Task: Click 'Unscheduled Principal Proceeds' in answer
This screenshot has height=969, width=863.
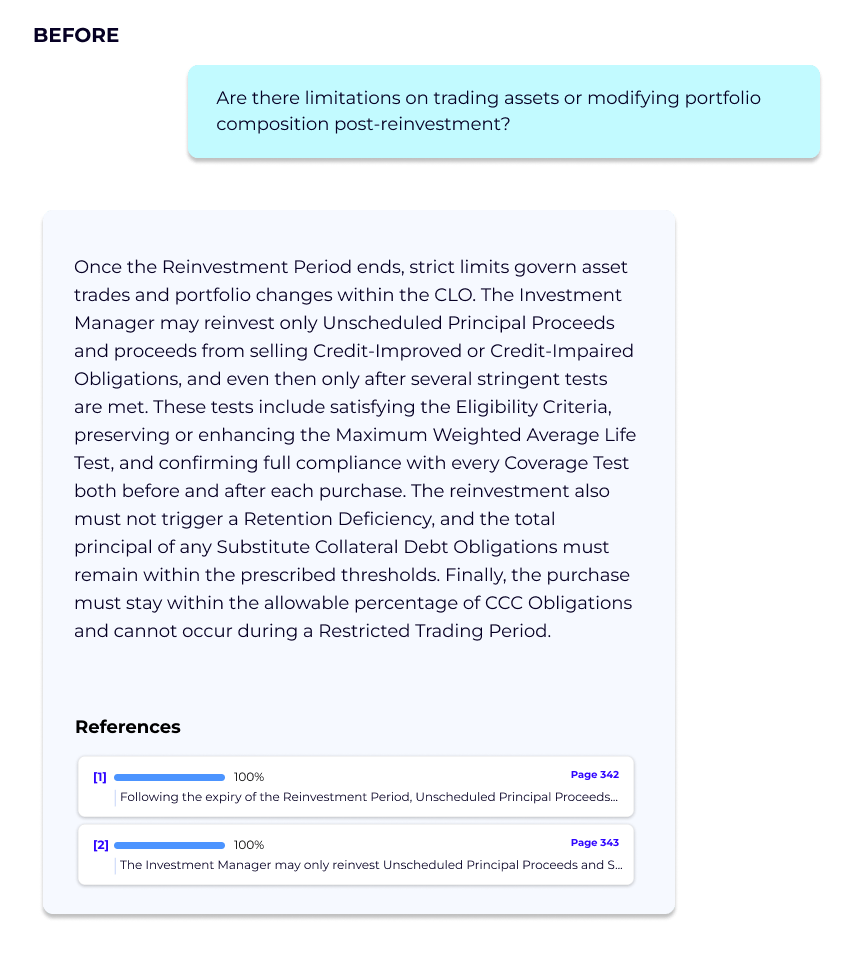Action: pyautogui.click(x=469, y=323)
